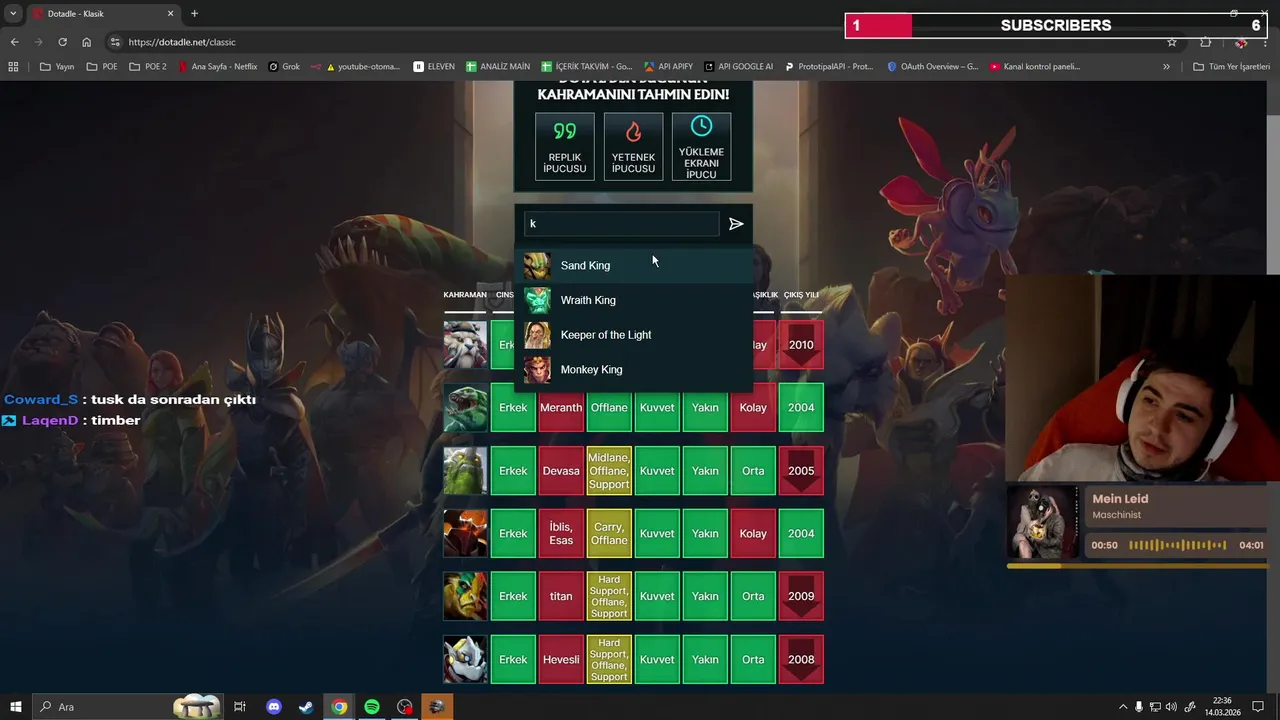Image resolution: width=1280 pixels, height=720 pixels.
Task: Show more bookmarks chevron
Action: click(1166, 67)
